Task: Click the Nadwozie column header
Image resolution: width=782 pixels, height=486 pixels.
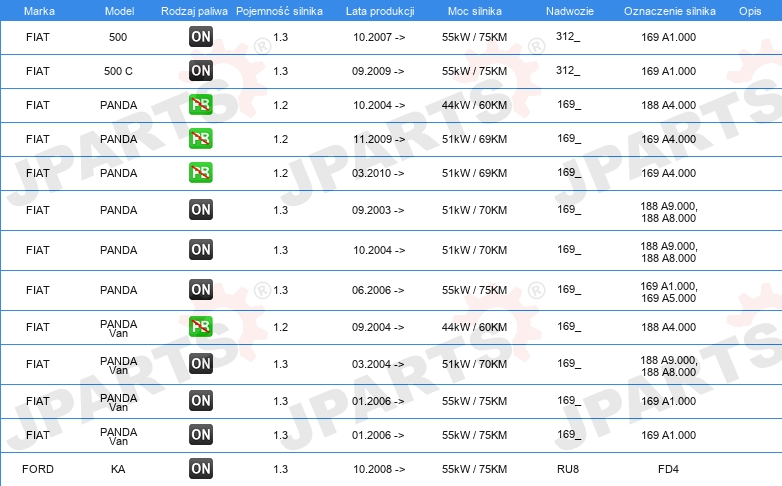Action: [x=570, y=11]
